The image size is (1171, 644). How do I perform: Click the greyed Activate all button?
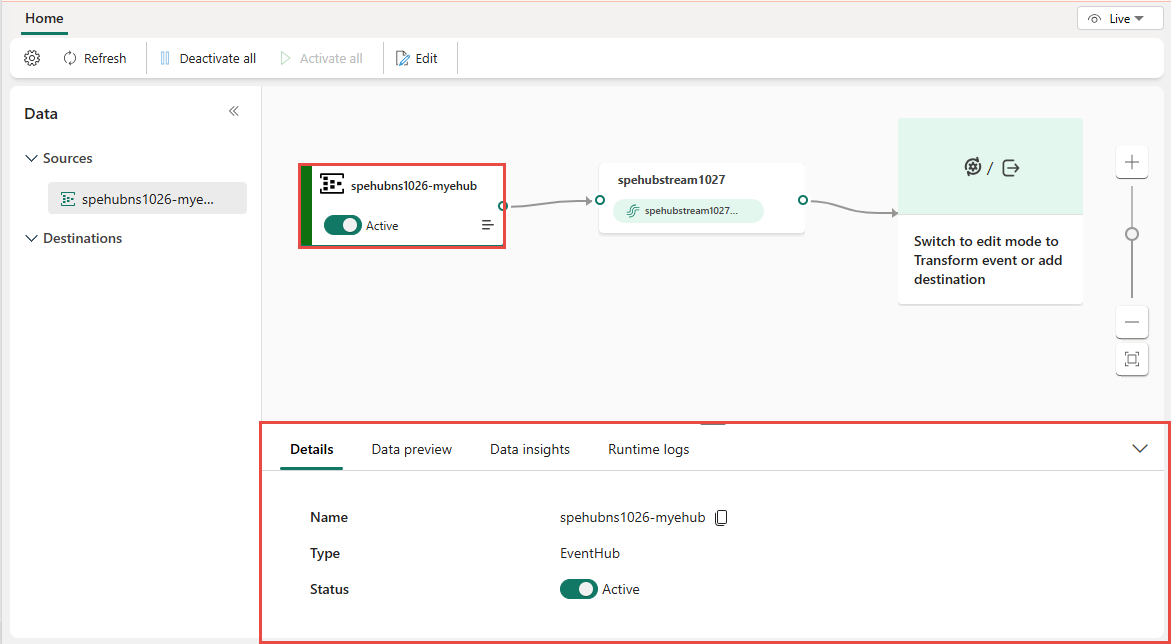point(321,58)
